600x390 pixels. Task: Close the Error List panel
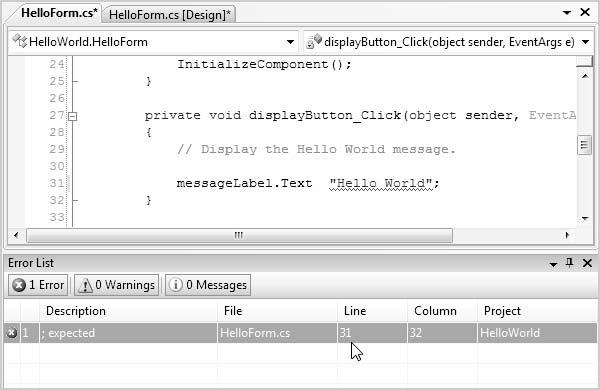click(x=587, y=263)
